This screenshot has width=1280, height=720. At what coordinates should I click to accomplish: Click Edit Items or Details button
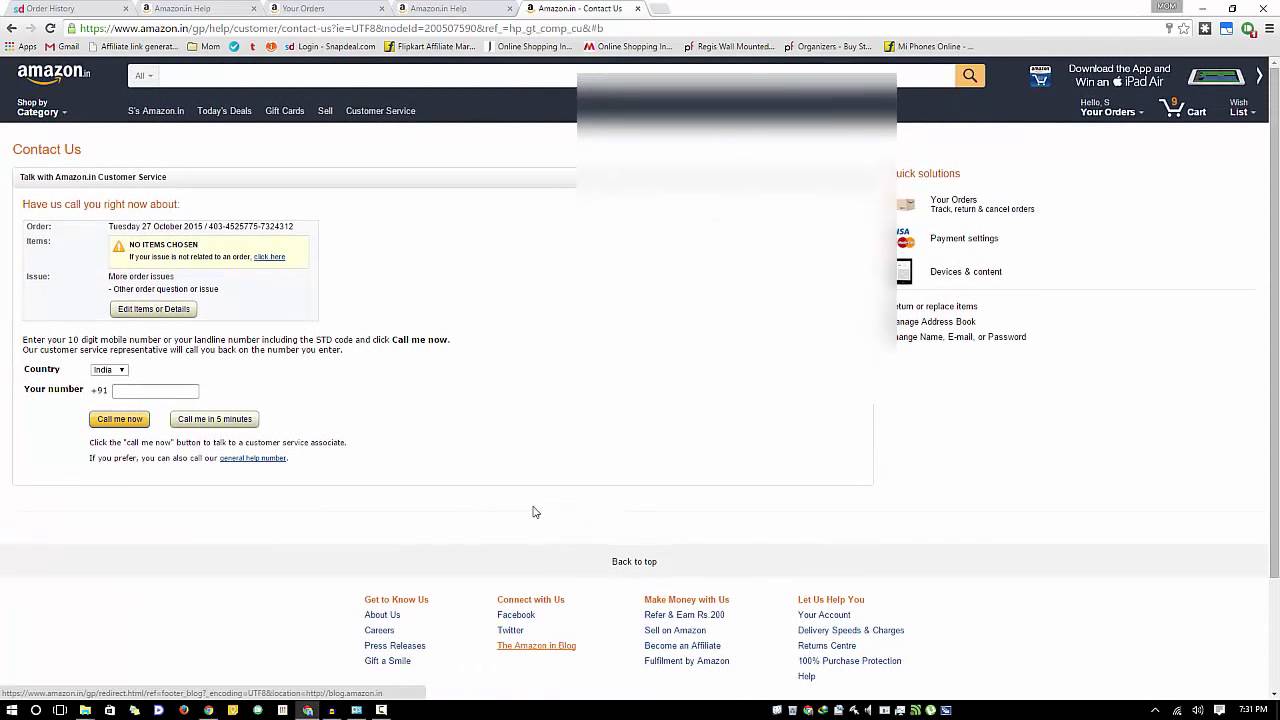tap(154, 309)
